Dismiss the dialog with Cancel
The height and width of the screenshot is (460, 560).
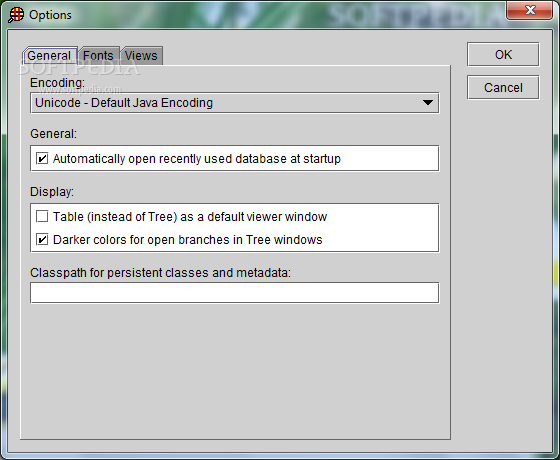(x=503, y=88)
